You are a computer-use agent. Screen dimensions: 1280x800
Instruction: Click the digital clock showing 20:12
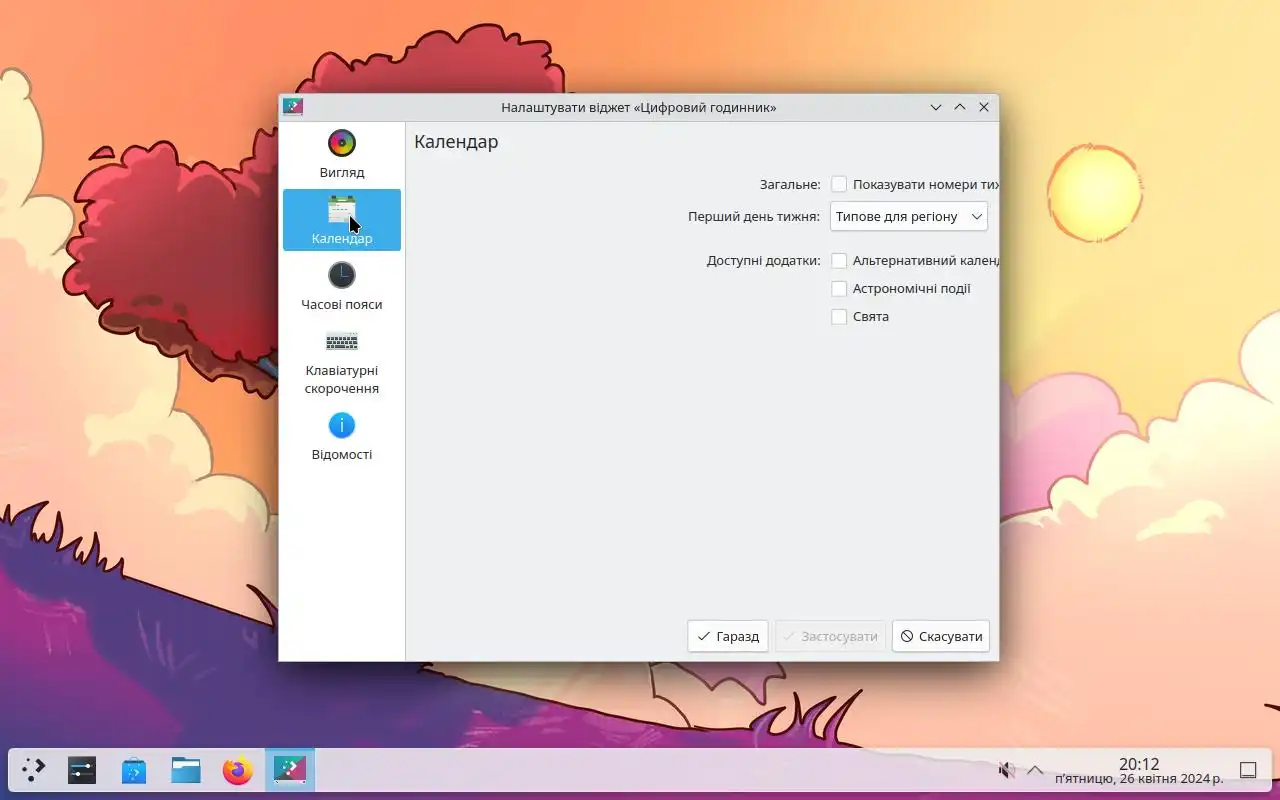(x=1138, y=770)
